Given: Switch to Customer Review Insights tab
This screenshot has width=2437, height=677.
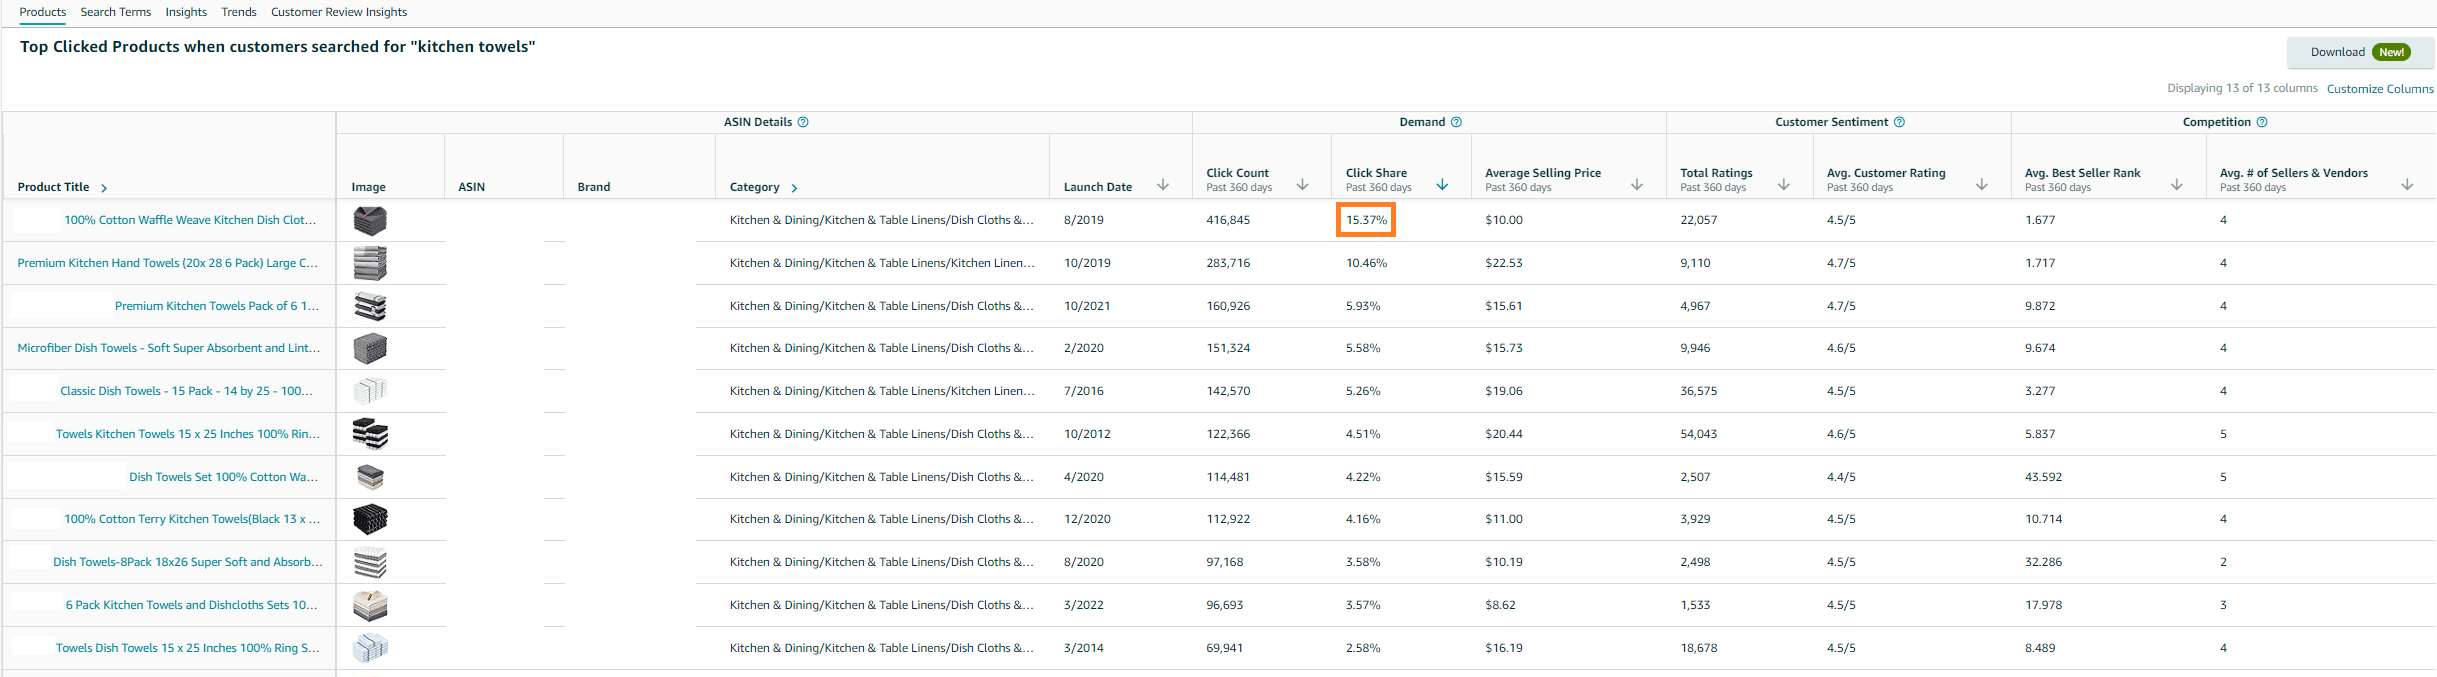Looking at the screenshot, I should pos(339,12).
